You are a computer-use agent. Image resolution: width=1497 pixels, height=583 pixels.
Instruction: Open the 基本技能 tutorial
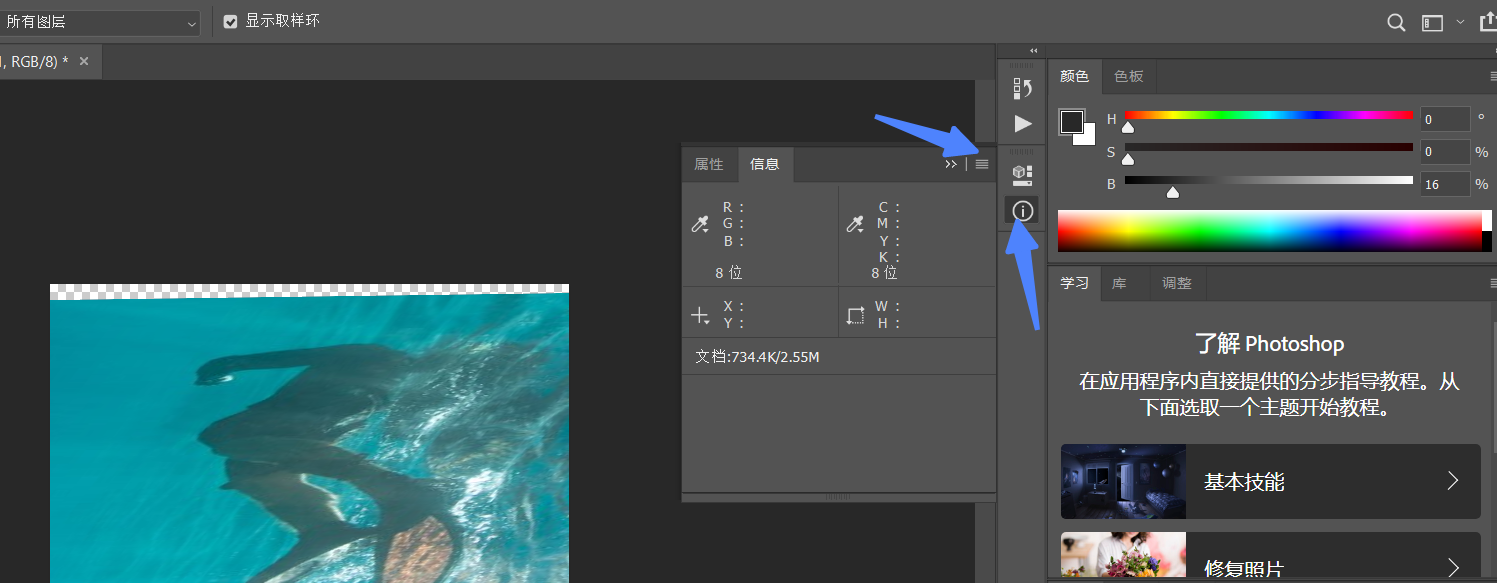[x=1270, y=481]
